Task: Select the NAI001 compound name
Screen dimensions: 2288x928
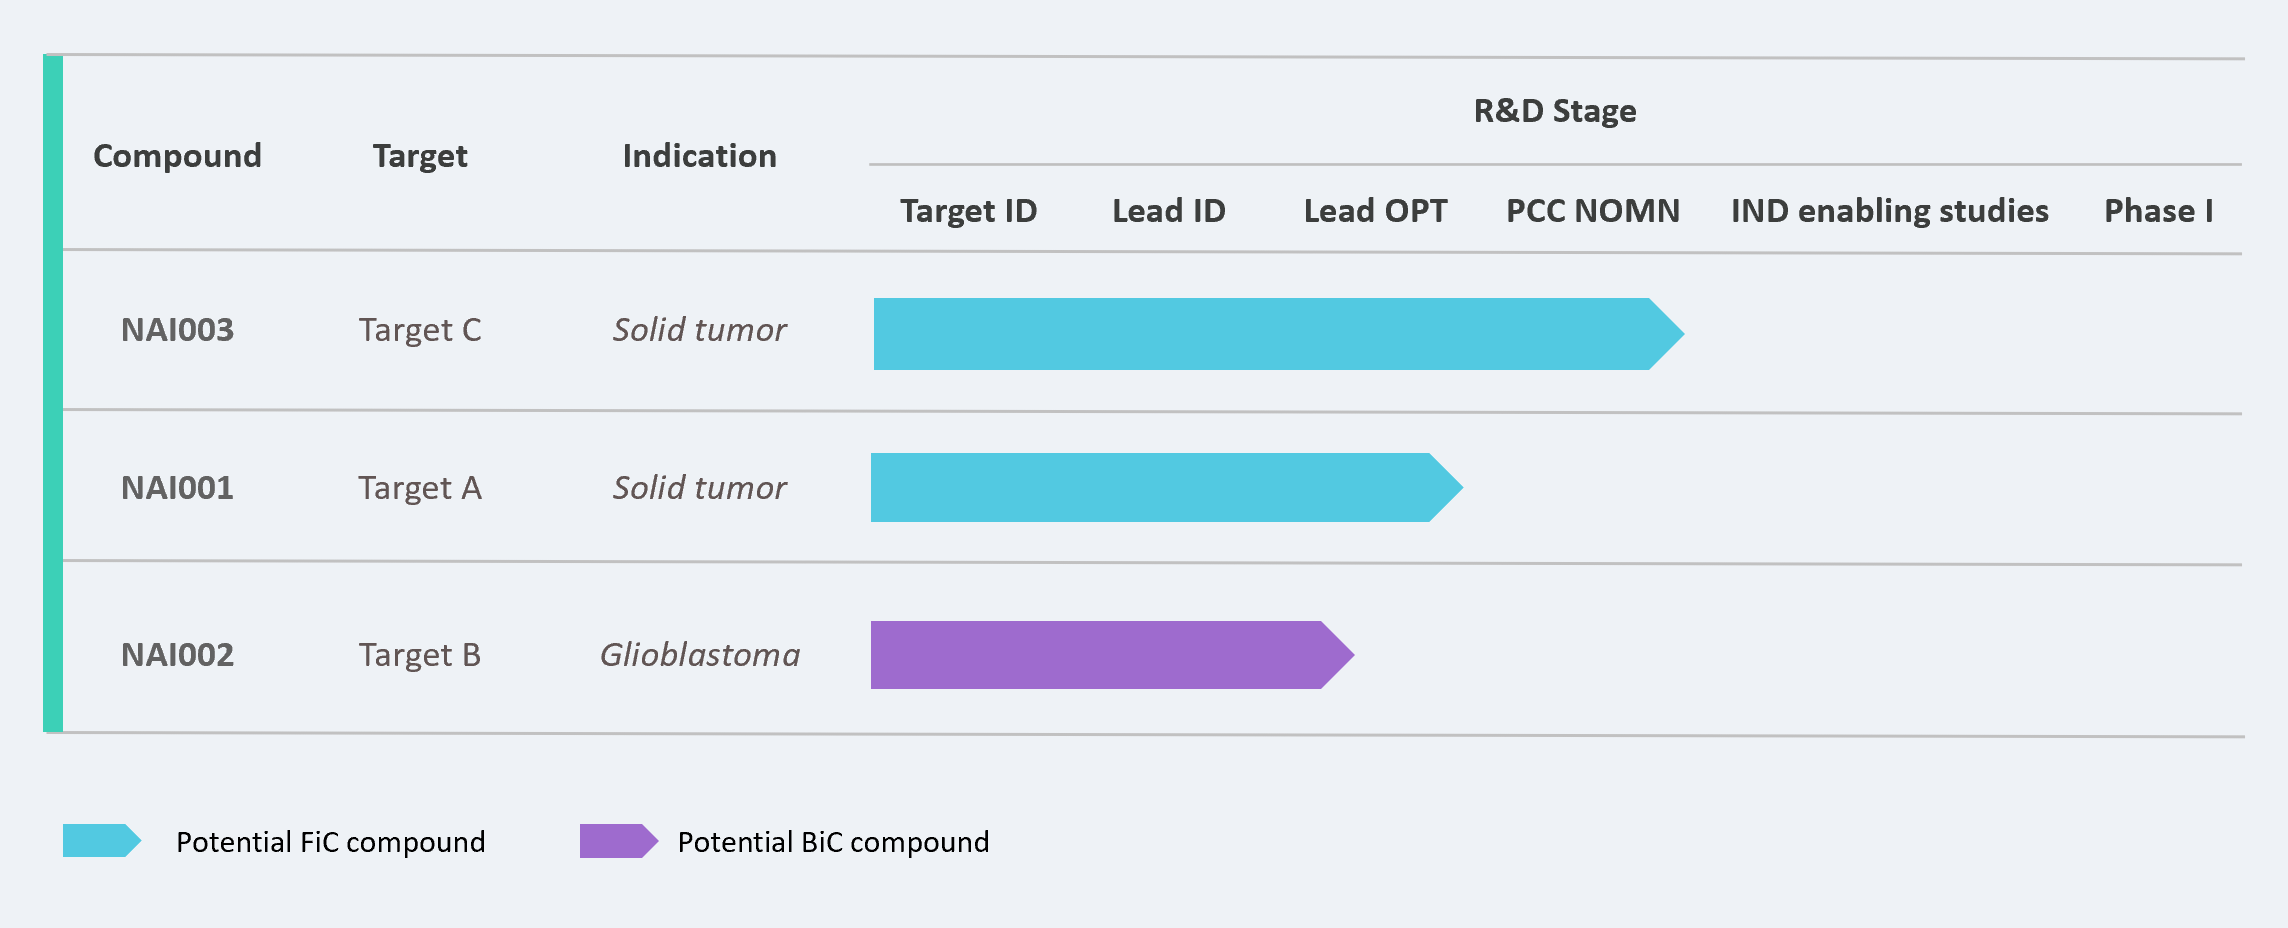Action: pyautogui.click(x=177, y=488)
